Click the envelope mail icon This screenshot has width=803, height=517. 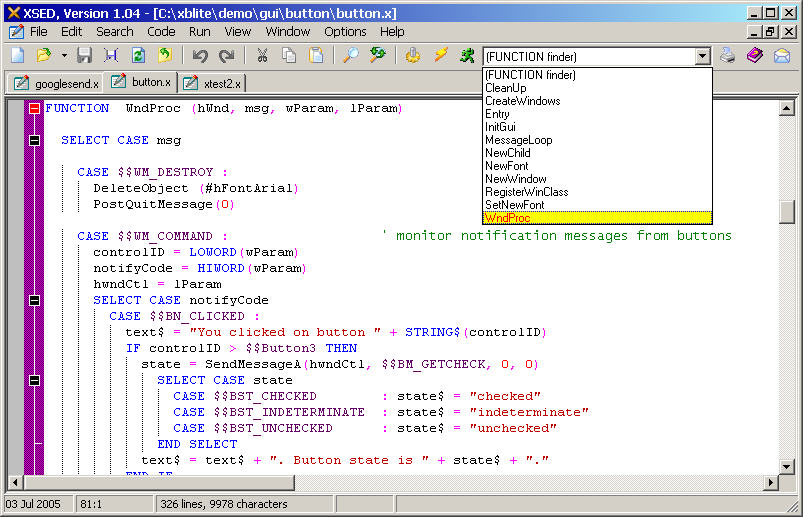[782, 55]
